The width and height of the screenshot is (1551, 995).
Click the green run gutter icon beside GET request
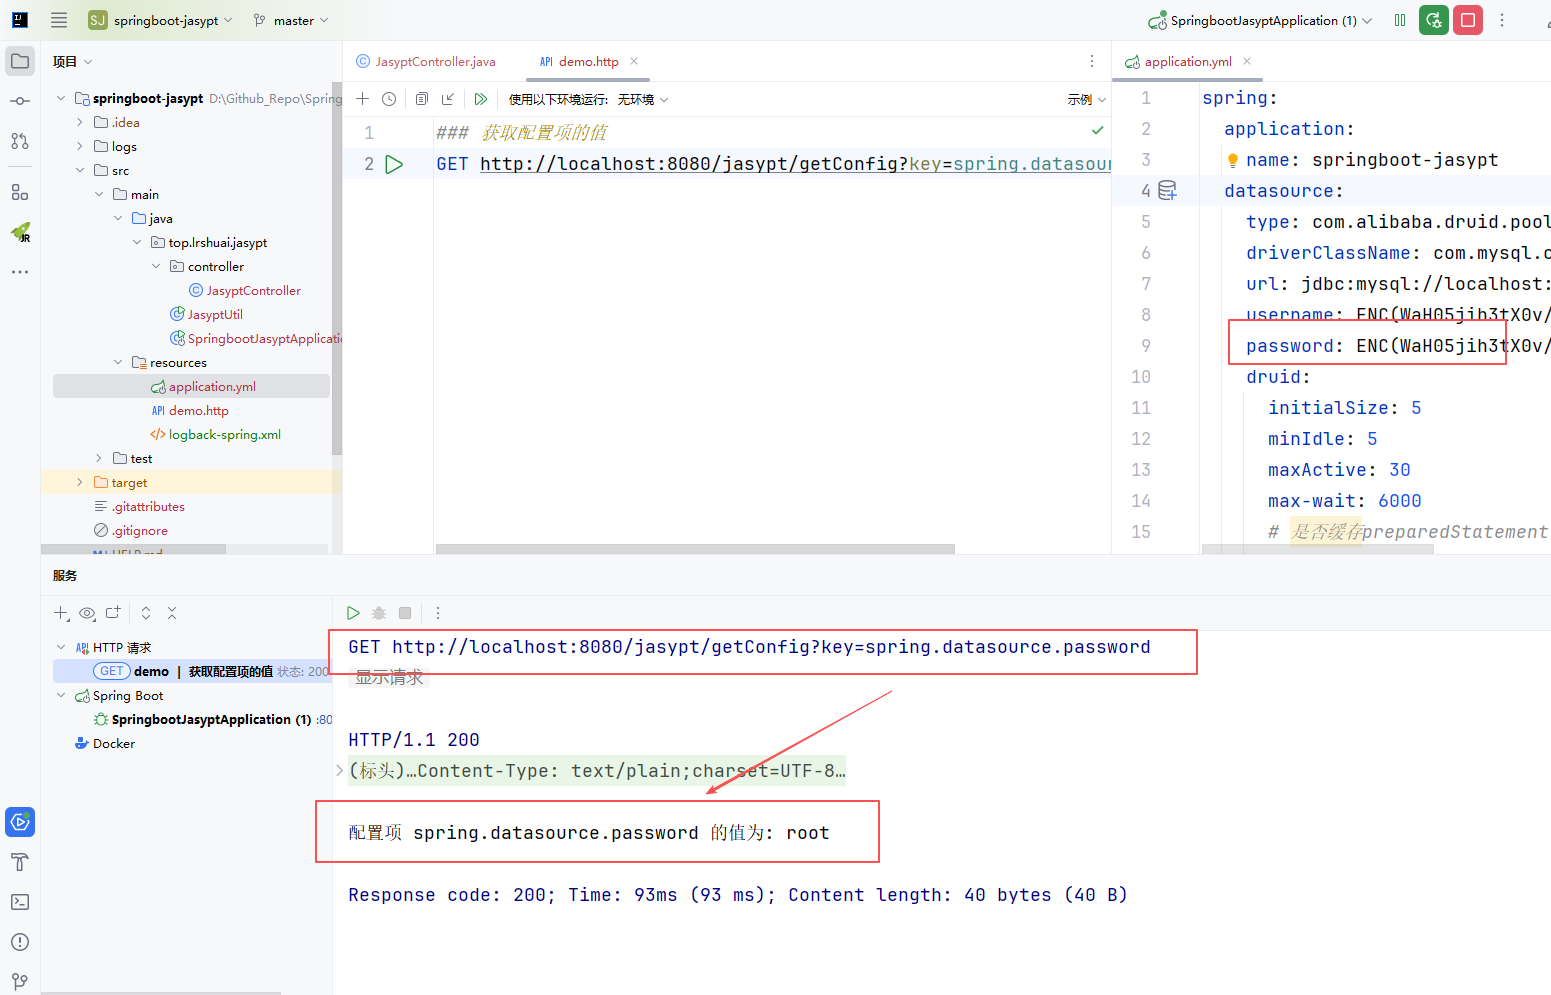click(x=394, y=164)
